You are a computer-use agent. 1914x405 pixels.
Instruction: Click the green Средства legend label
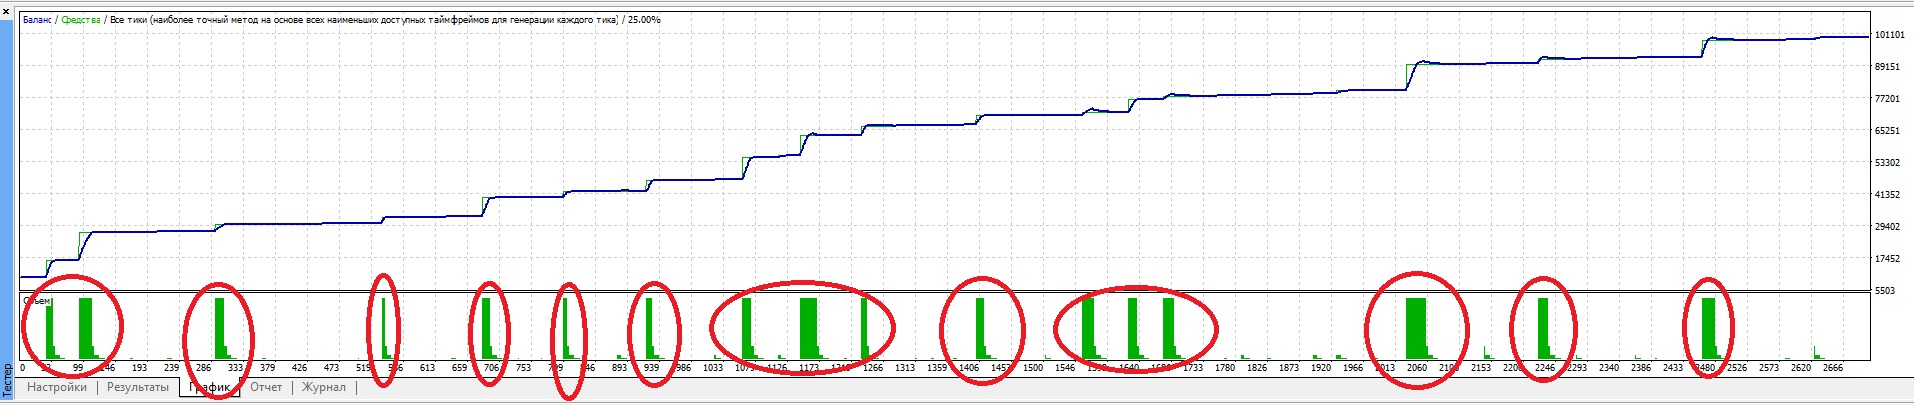81,20
